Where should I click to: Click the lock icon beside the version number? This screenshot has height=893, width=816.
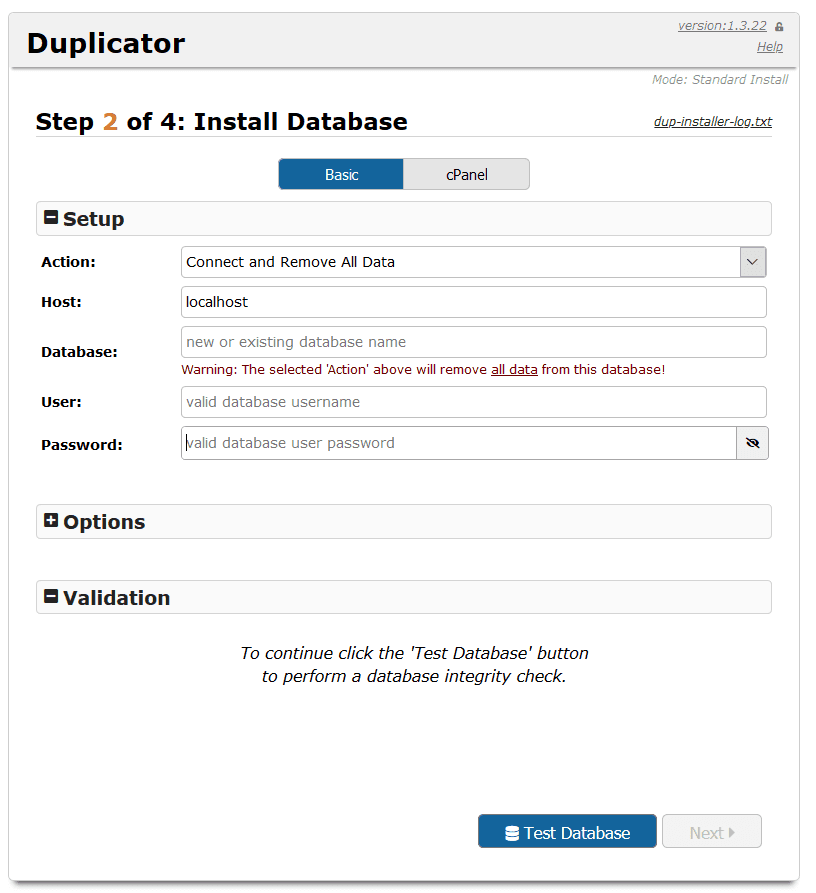click(x=779, y=24)
